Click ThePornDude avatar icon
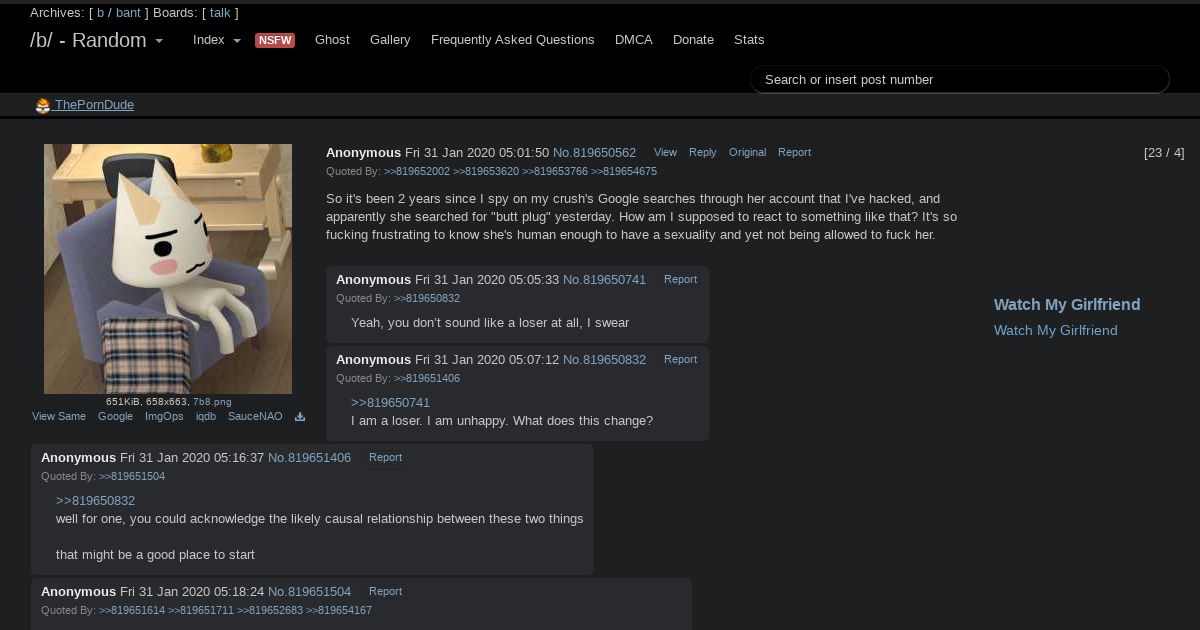 pos(43,105)
